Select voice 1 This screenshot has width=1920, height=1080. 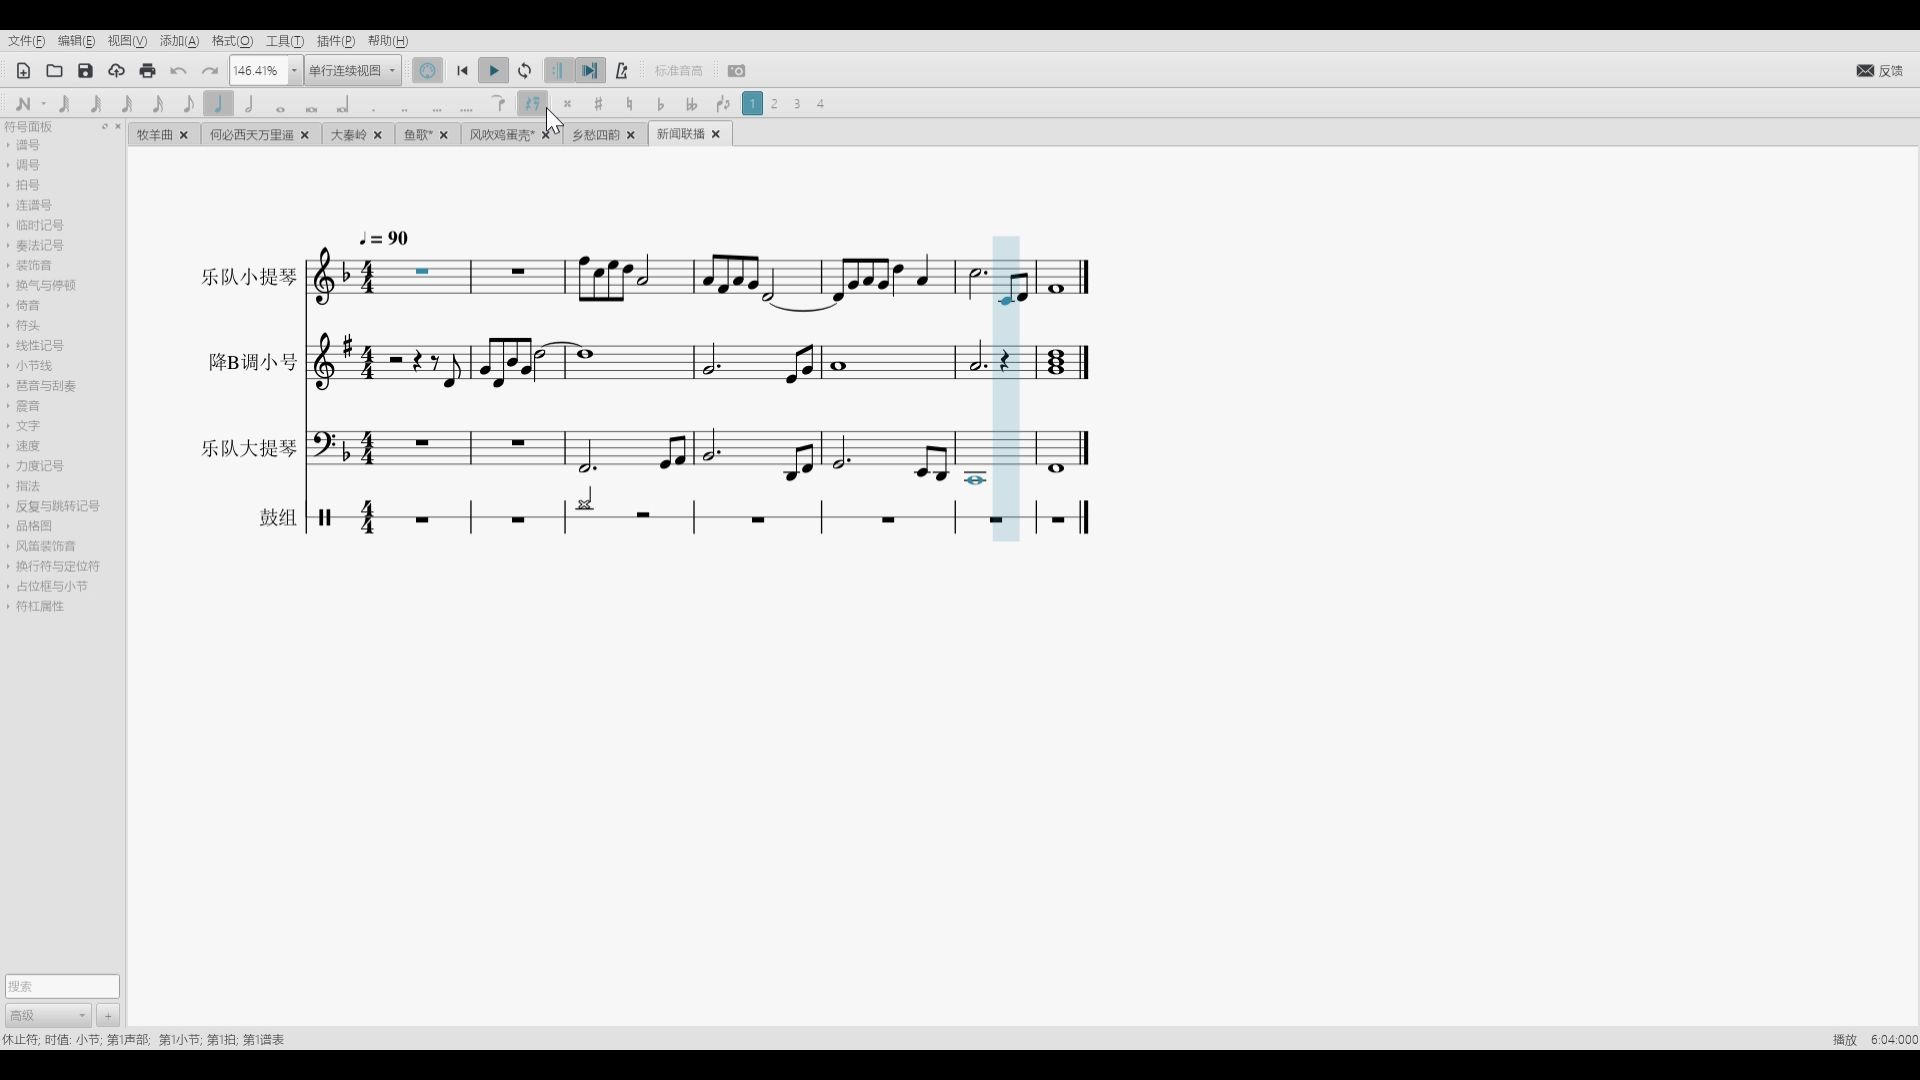tap(752, 104)
